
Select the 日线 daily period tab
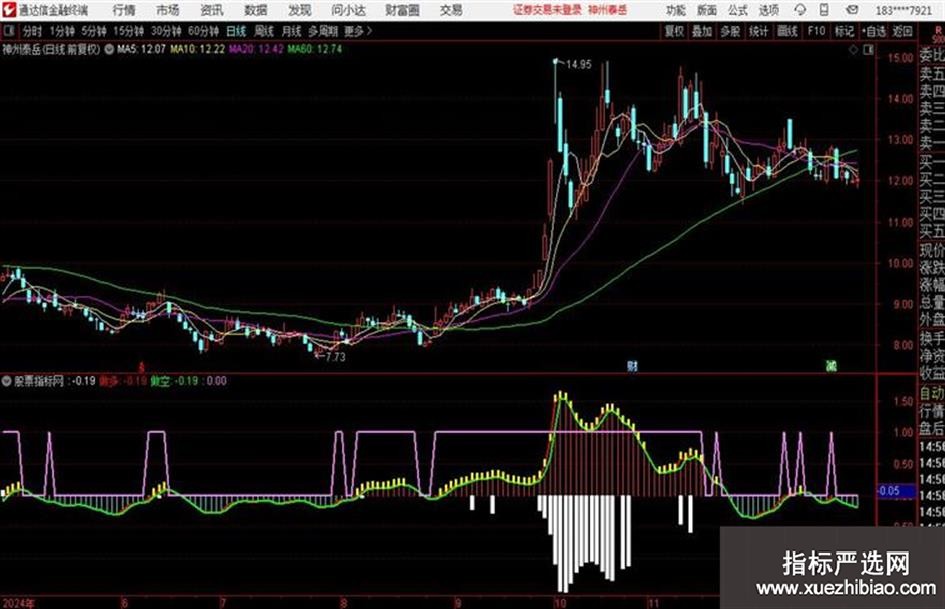click(236, 31)
